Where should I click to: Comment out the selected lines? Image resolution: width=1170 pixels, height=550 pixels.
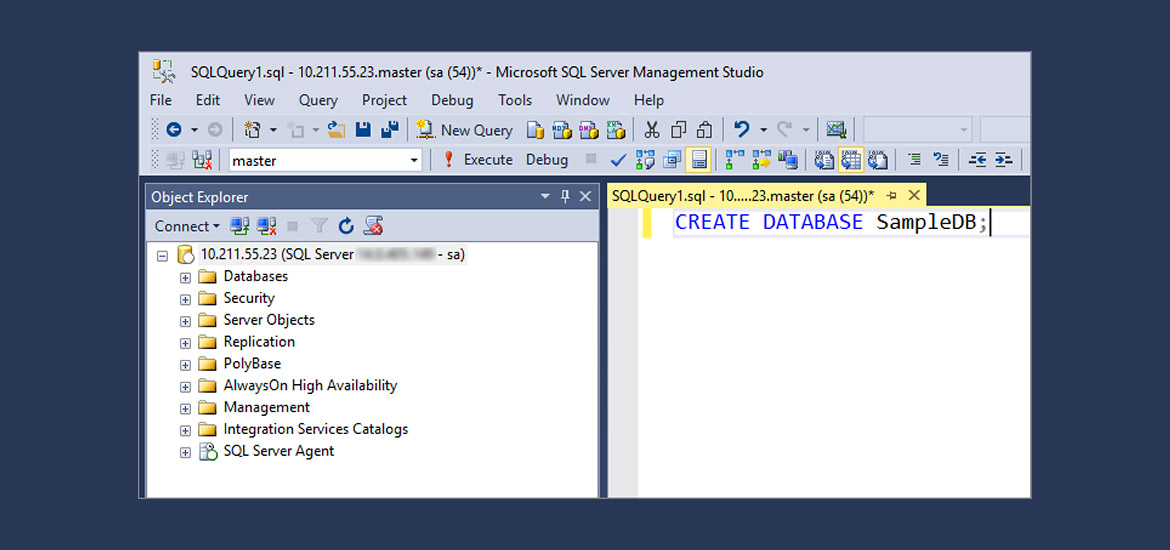[x=914, y=159]
